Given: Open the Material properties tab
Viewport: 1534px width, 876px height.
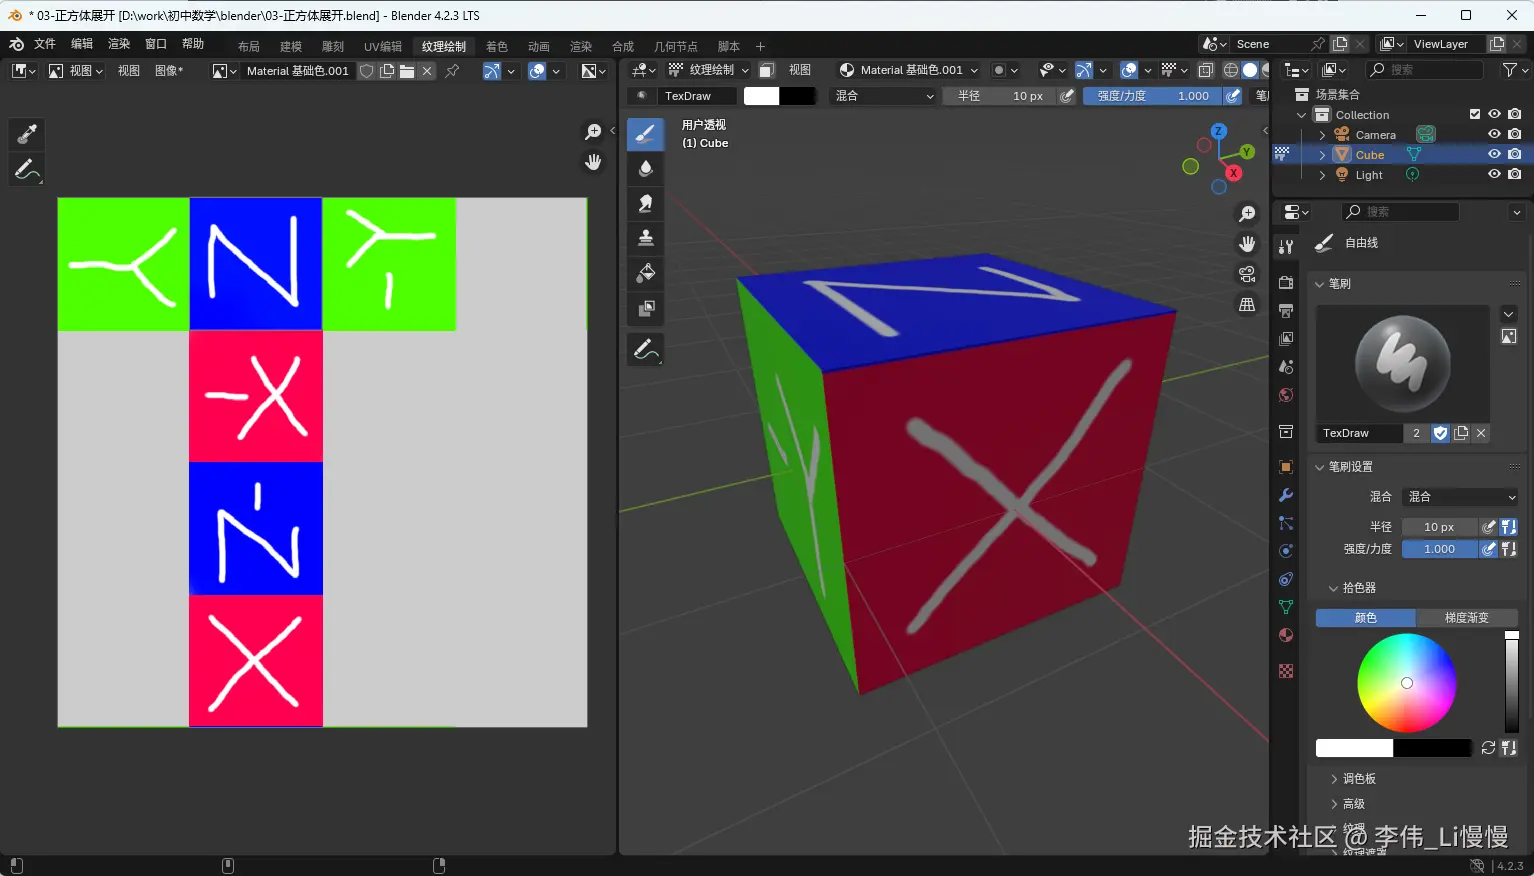Looking at the screenshot, I should pyautogui.click(x=1286, y=635).
